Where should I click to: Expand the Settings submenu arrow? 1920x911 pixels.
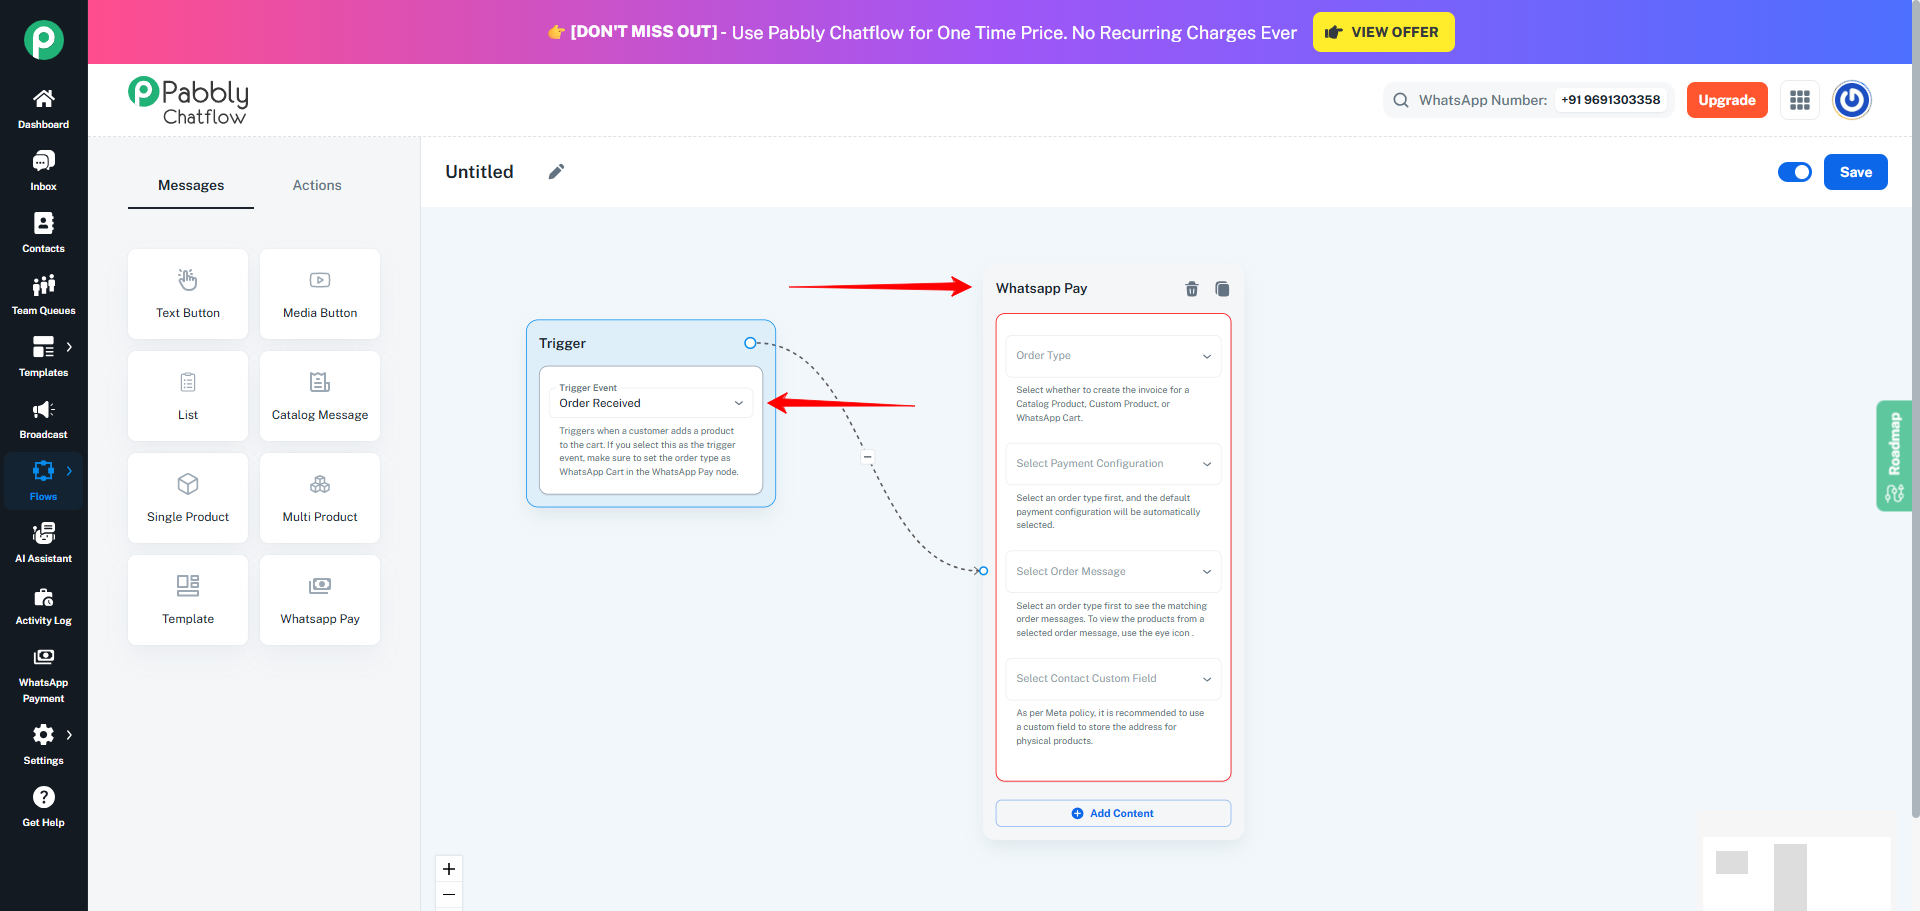coord(69,735)
